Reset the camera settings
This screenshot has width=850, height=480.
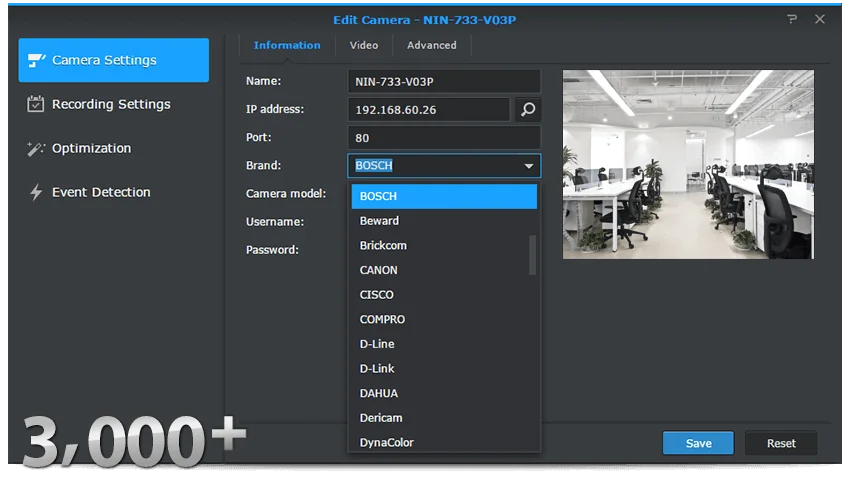coord(781,443)
